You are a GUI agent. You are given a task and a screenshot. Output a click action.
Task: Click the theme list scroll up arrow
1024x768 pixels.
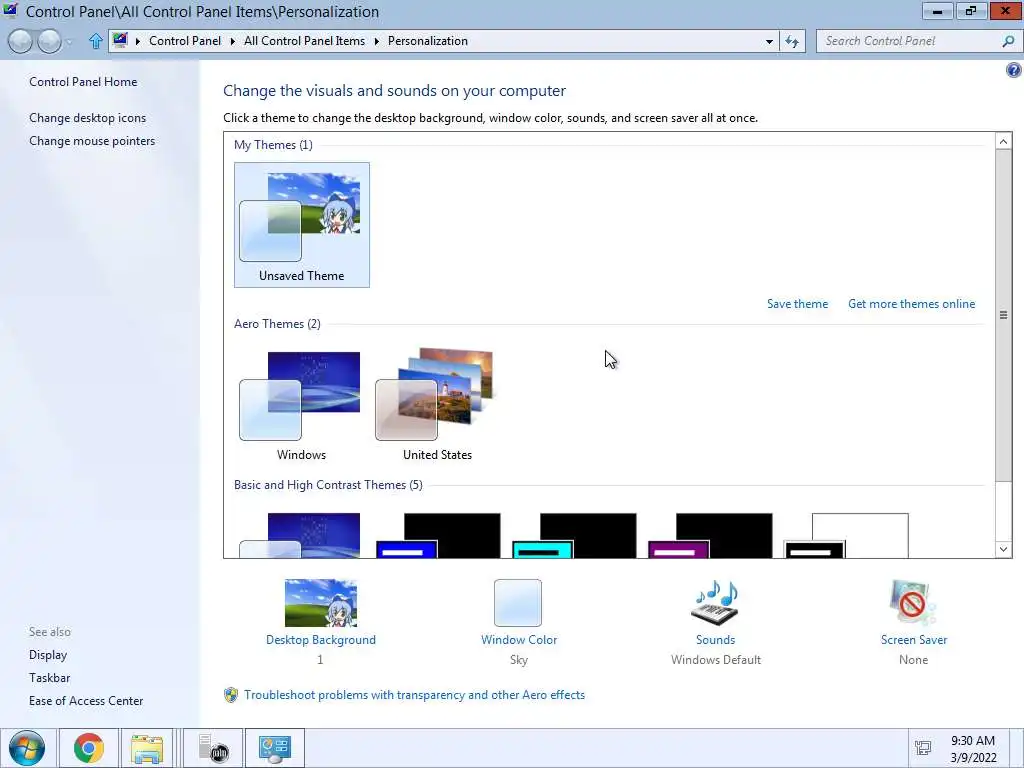pos(1004,141)
